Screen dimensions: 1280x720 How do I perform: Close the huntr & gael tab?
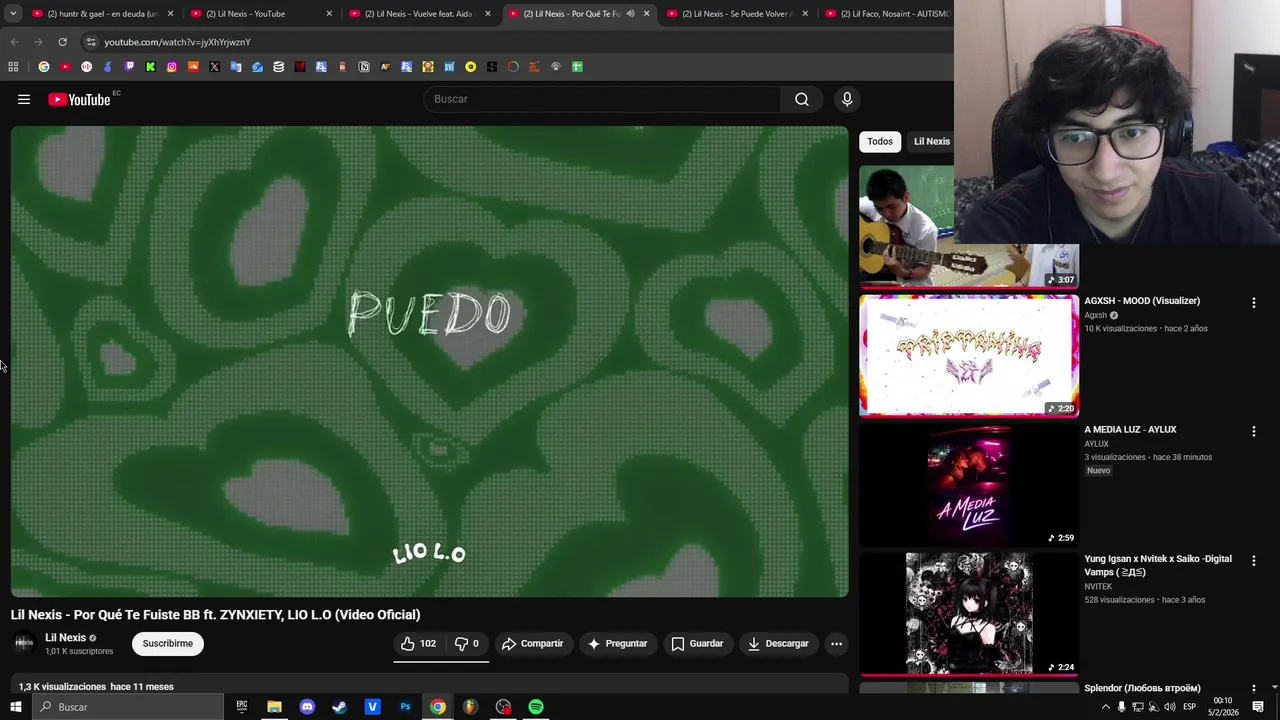click(170, 14)
